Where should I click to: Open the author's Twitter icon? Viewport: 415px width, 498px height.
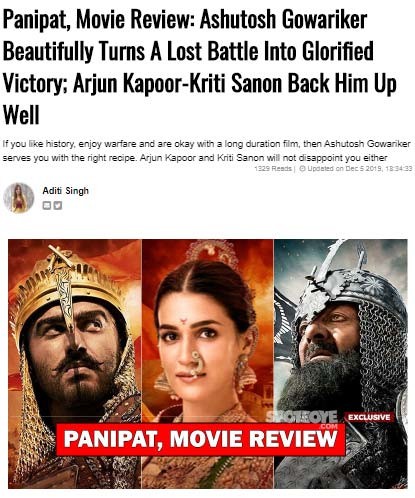(x=58, y=206)
